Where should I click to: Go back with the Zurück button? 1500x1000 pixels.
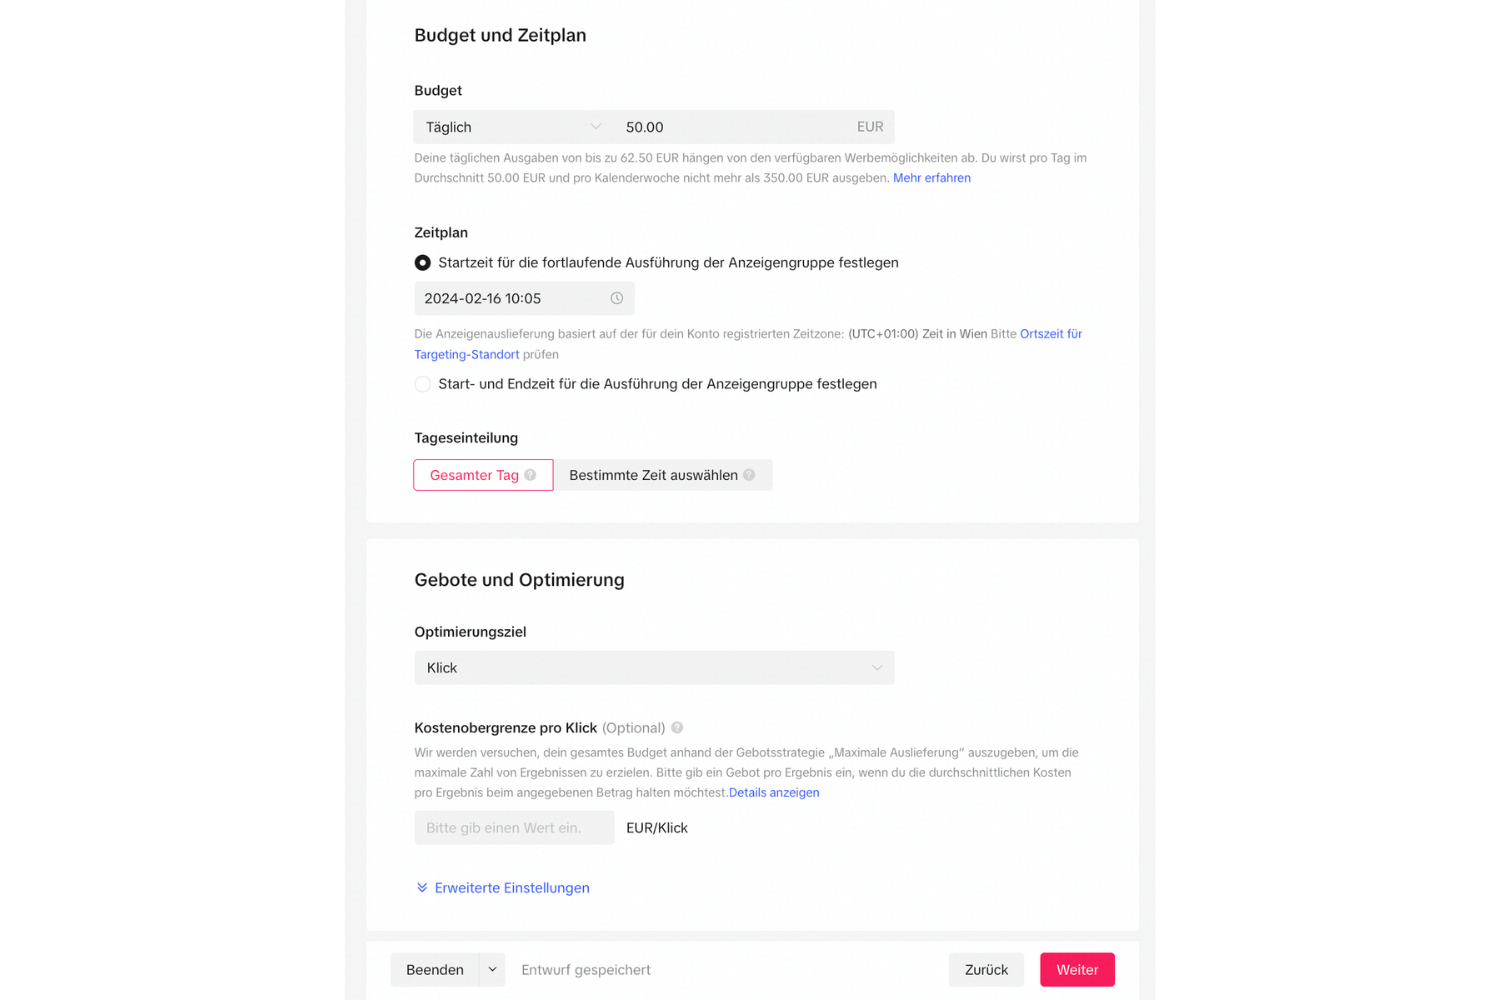(x=986, y=970)
